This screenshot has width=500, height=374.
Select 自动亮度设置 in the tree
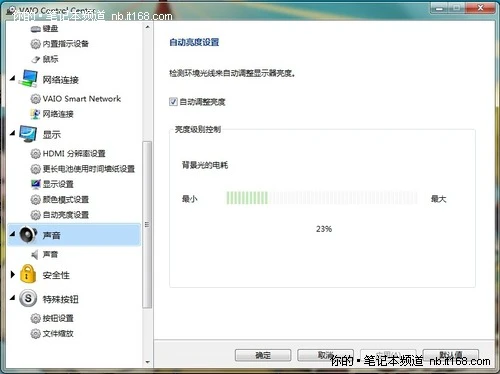click(x=66, y=215)
